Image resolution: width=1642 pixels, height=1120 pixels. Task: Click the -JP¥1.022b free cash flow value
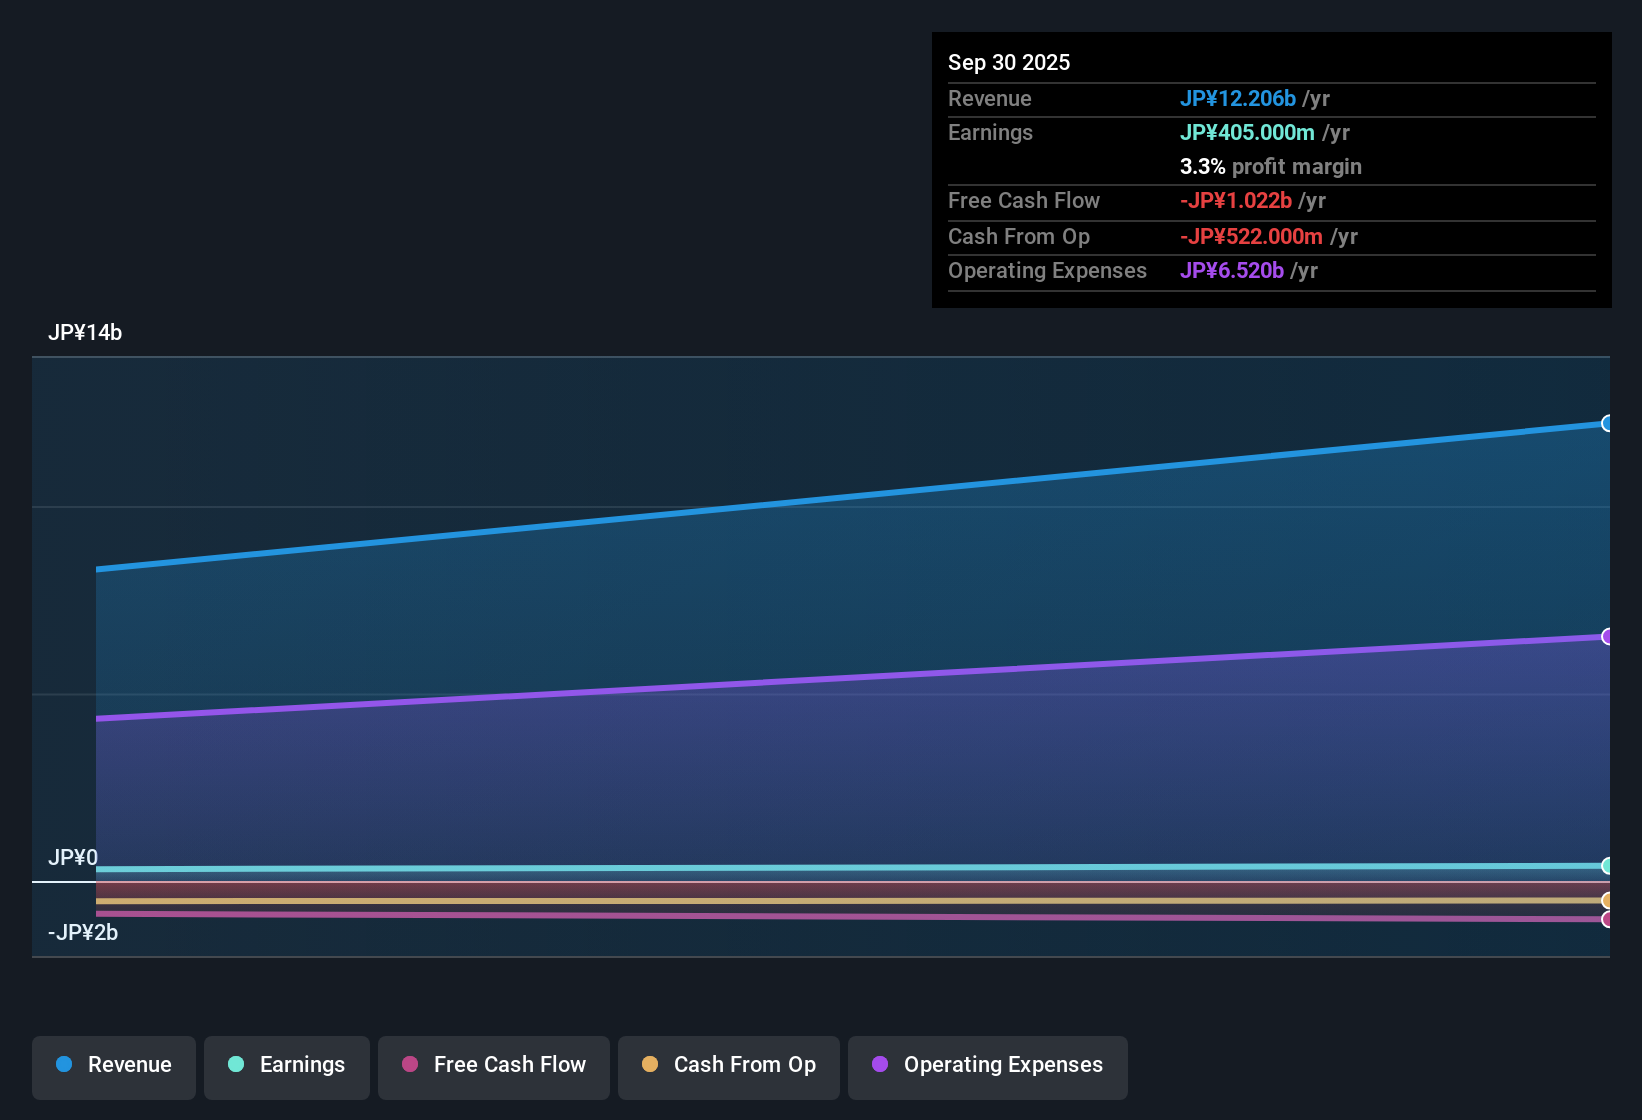tap(1236, 200)
